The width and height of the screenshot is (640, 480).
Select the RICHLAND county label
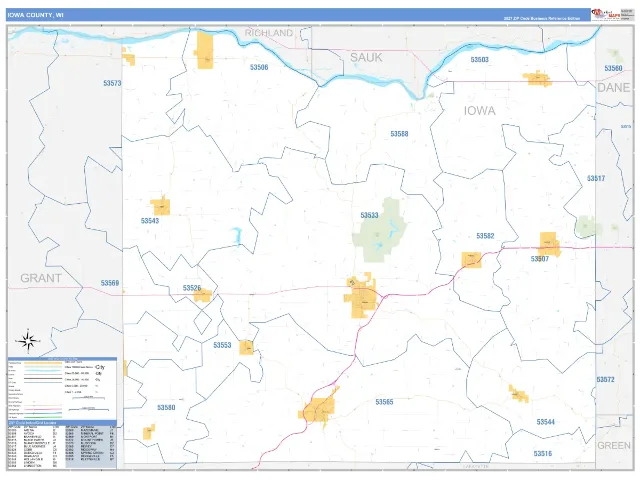(269, 33)
